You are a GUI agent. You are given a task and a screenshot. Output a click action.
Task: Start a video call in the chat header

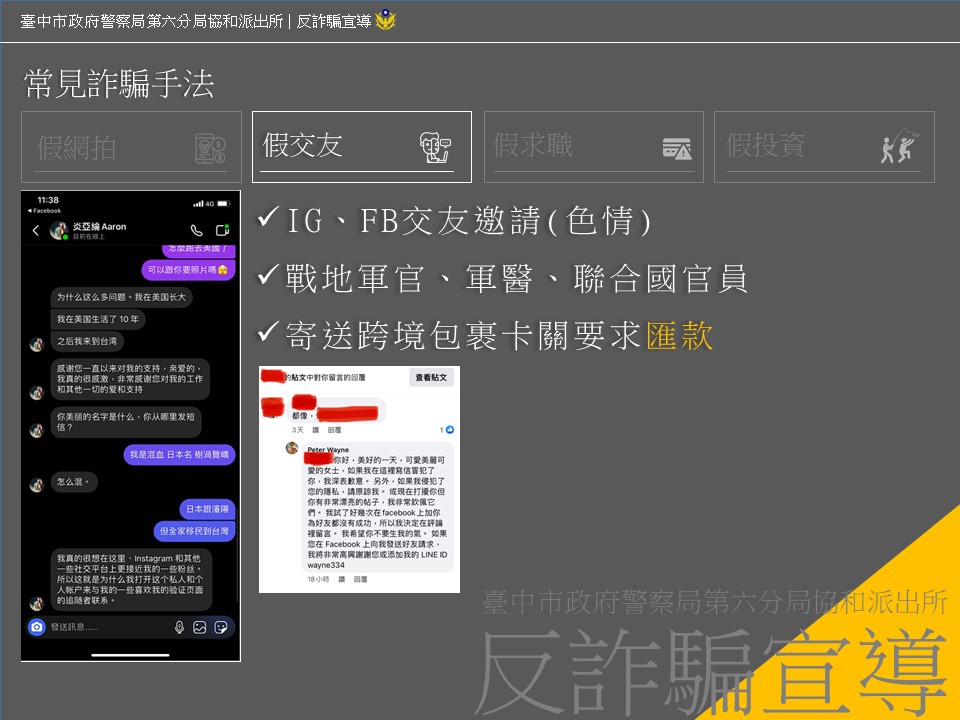point(222,231)
